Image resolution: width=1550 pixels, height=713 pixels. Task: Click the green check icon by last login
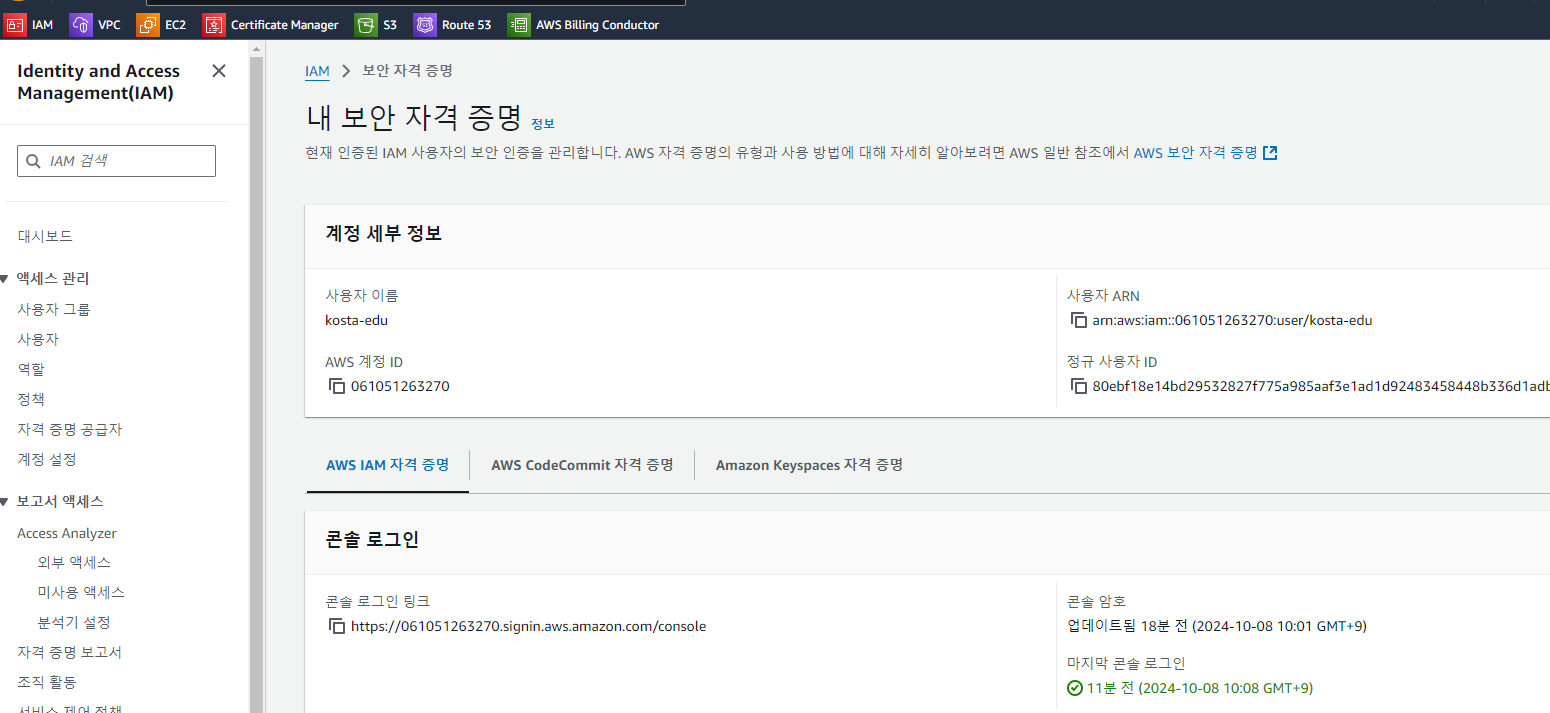(x=1075, y=688)
